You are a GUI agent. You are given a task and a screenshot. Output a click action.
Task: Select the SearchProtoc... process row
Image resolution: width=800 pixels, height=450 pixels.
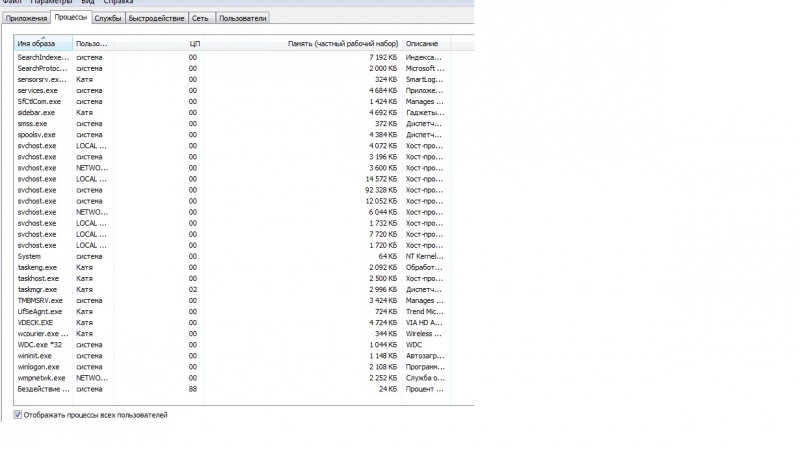[232, 68]
